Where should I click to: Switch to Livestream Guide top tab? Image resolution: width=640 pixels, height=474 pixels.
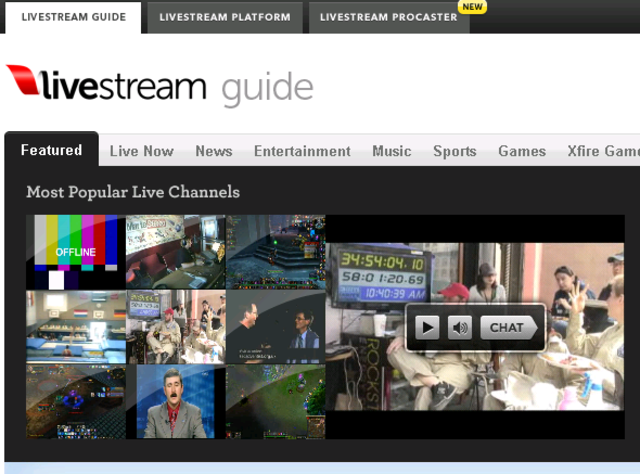click(73, 17)
